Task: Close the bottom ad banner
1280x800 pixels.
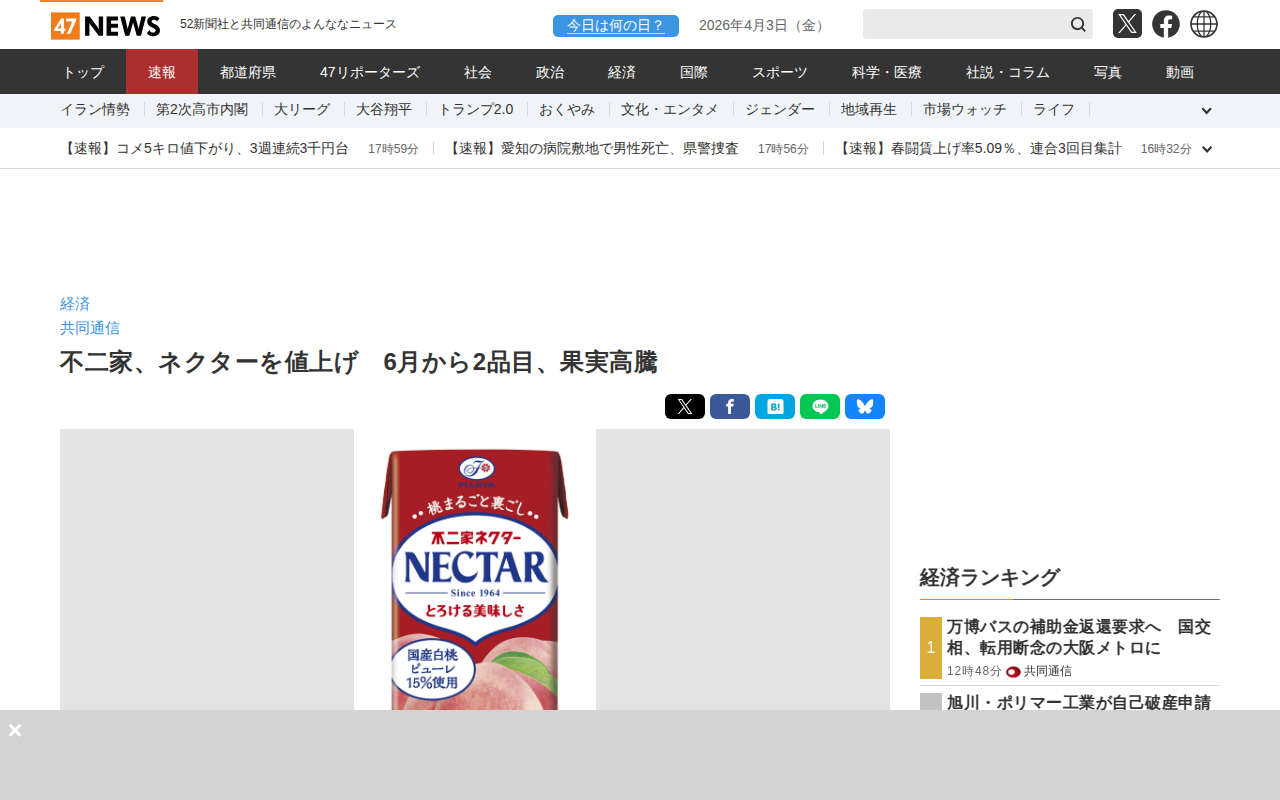Action: (15, 730)
